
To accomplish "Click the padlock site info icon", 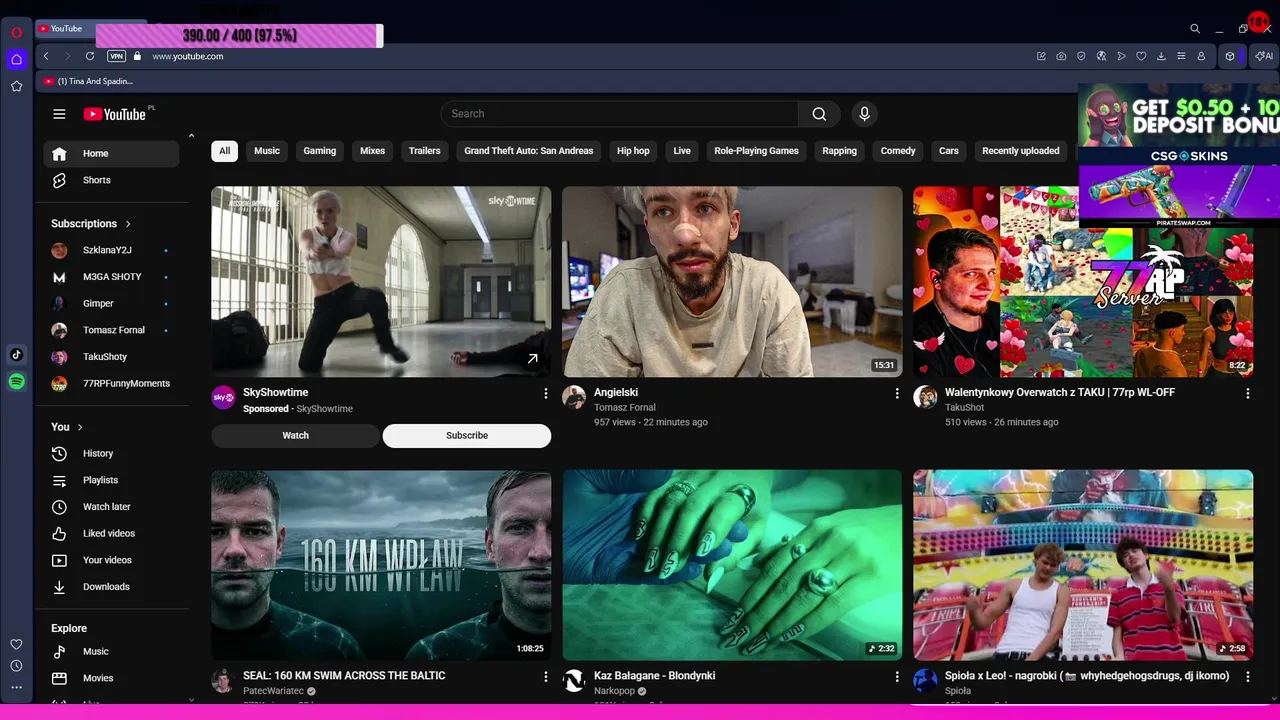I will [138, 56].
